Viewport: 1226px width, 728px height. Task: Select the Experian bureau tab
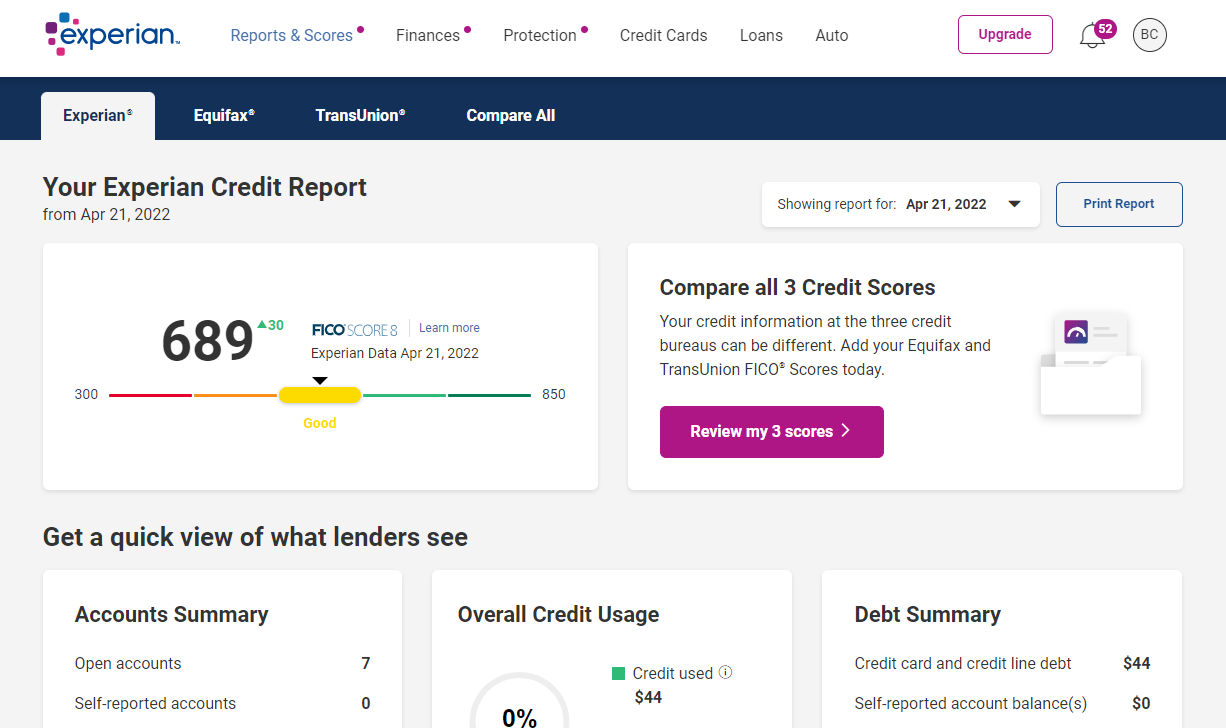click(98, 116)
